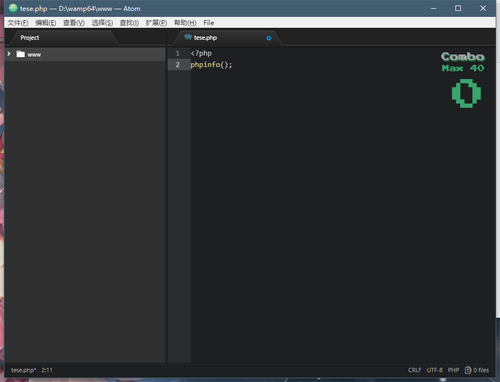Viewport: 500px width, 382px height.
Task: Click the tese.php* status bar filename
Action: [x=23, y=370]
